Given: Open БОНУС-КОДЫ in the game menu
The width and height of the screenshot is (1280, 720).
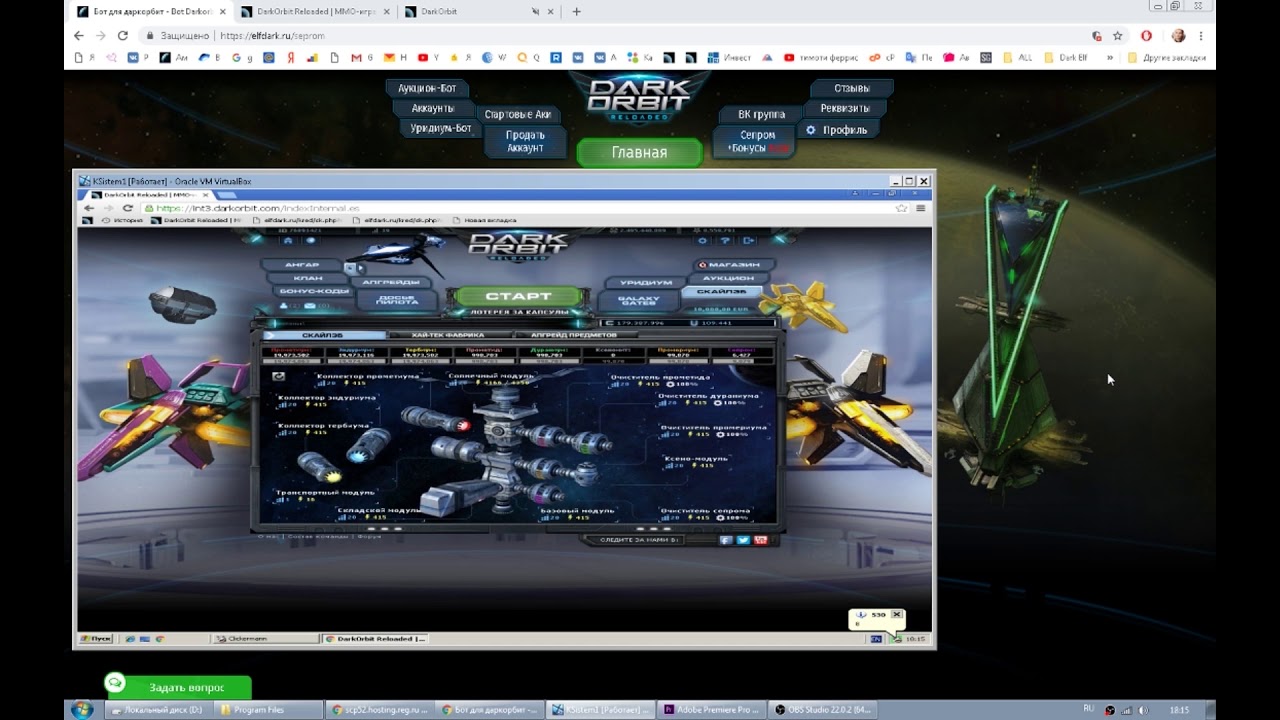Looking at the screenshot, I should (314, 291).
